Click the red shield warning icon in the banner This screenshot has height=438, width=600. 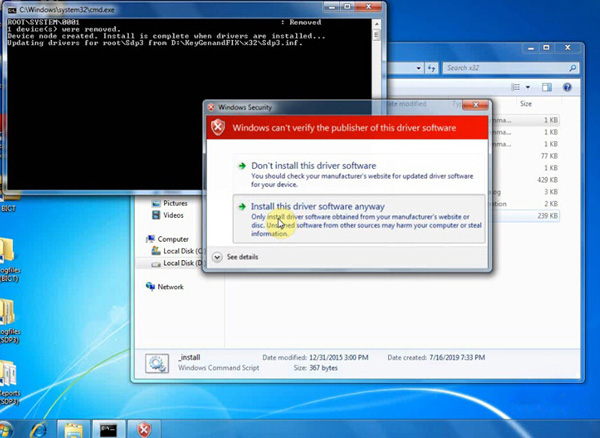point(218,127)
